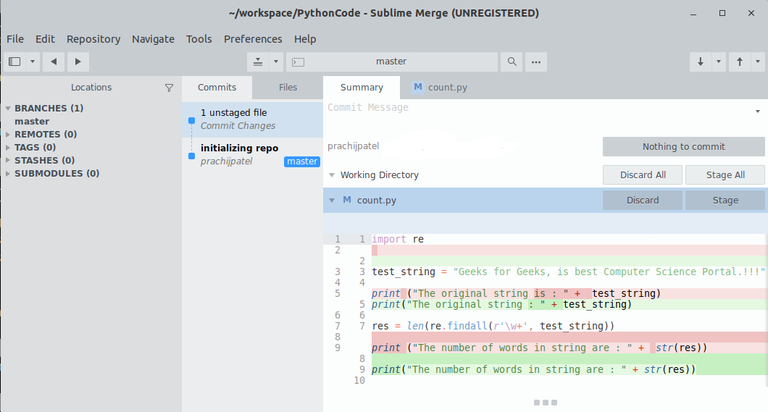Click the stash icon in toolbar
Viewport: 768px width, 412px height.
[x=258, y=62]
